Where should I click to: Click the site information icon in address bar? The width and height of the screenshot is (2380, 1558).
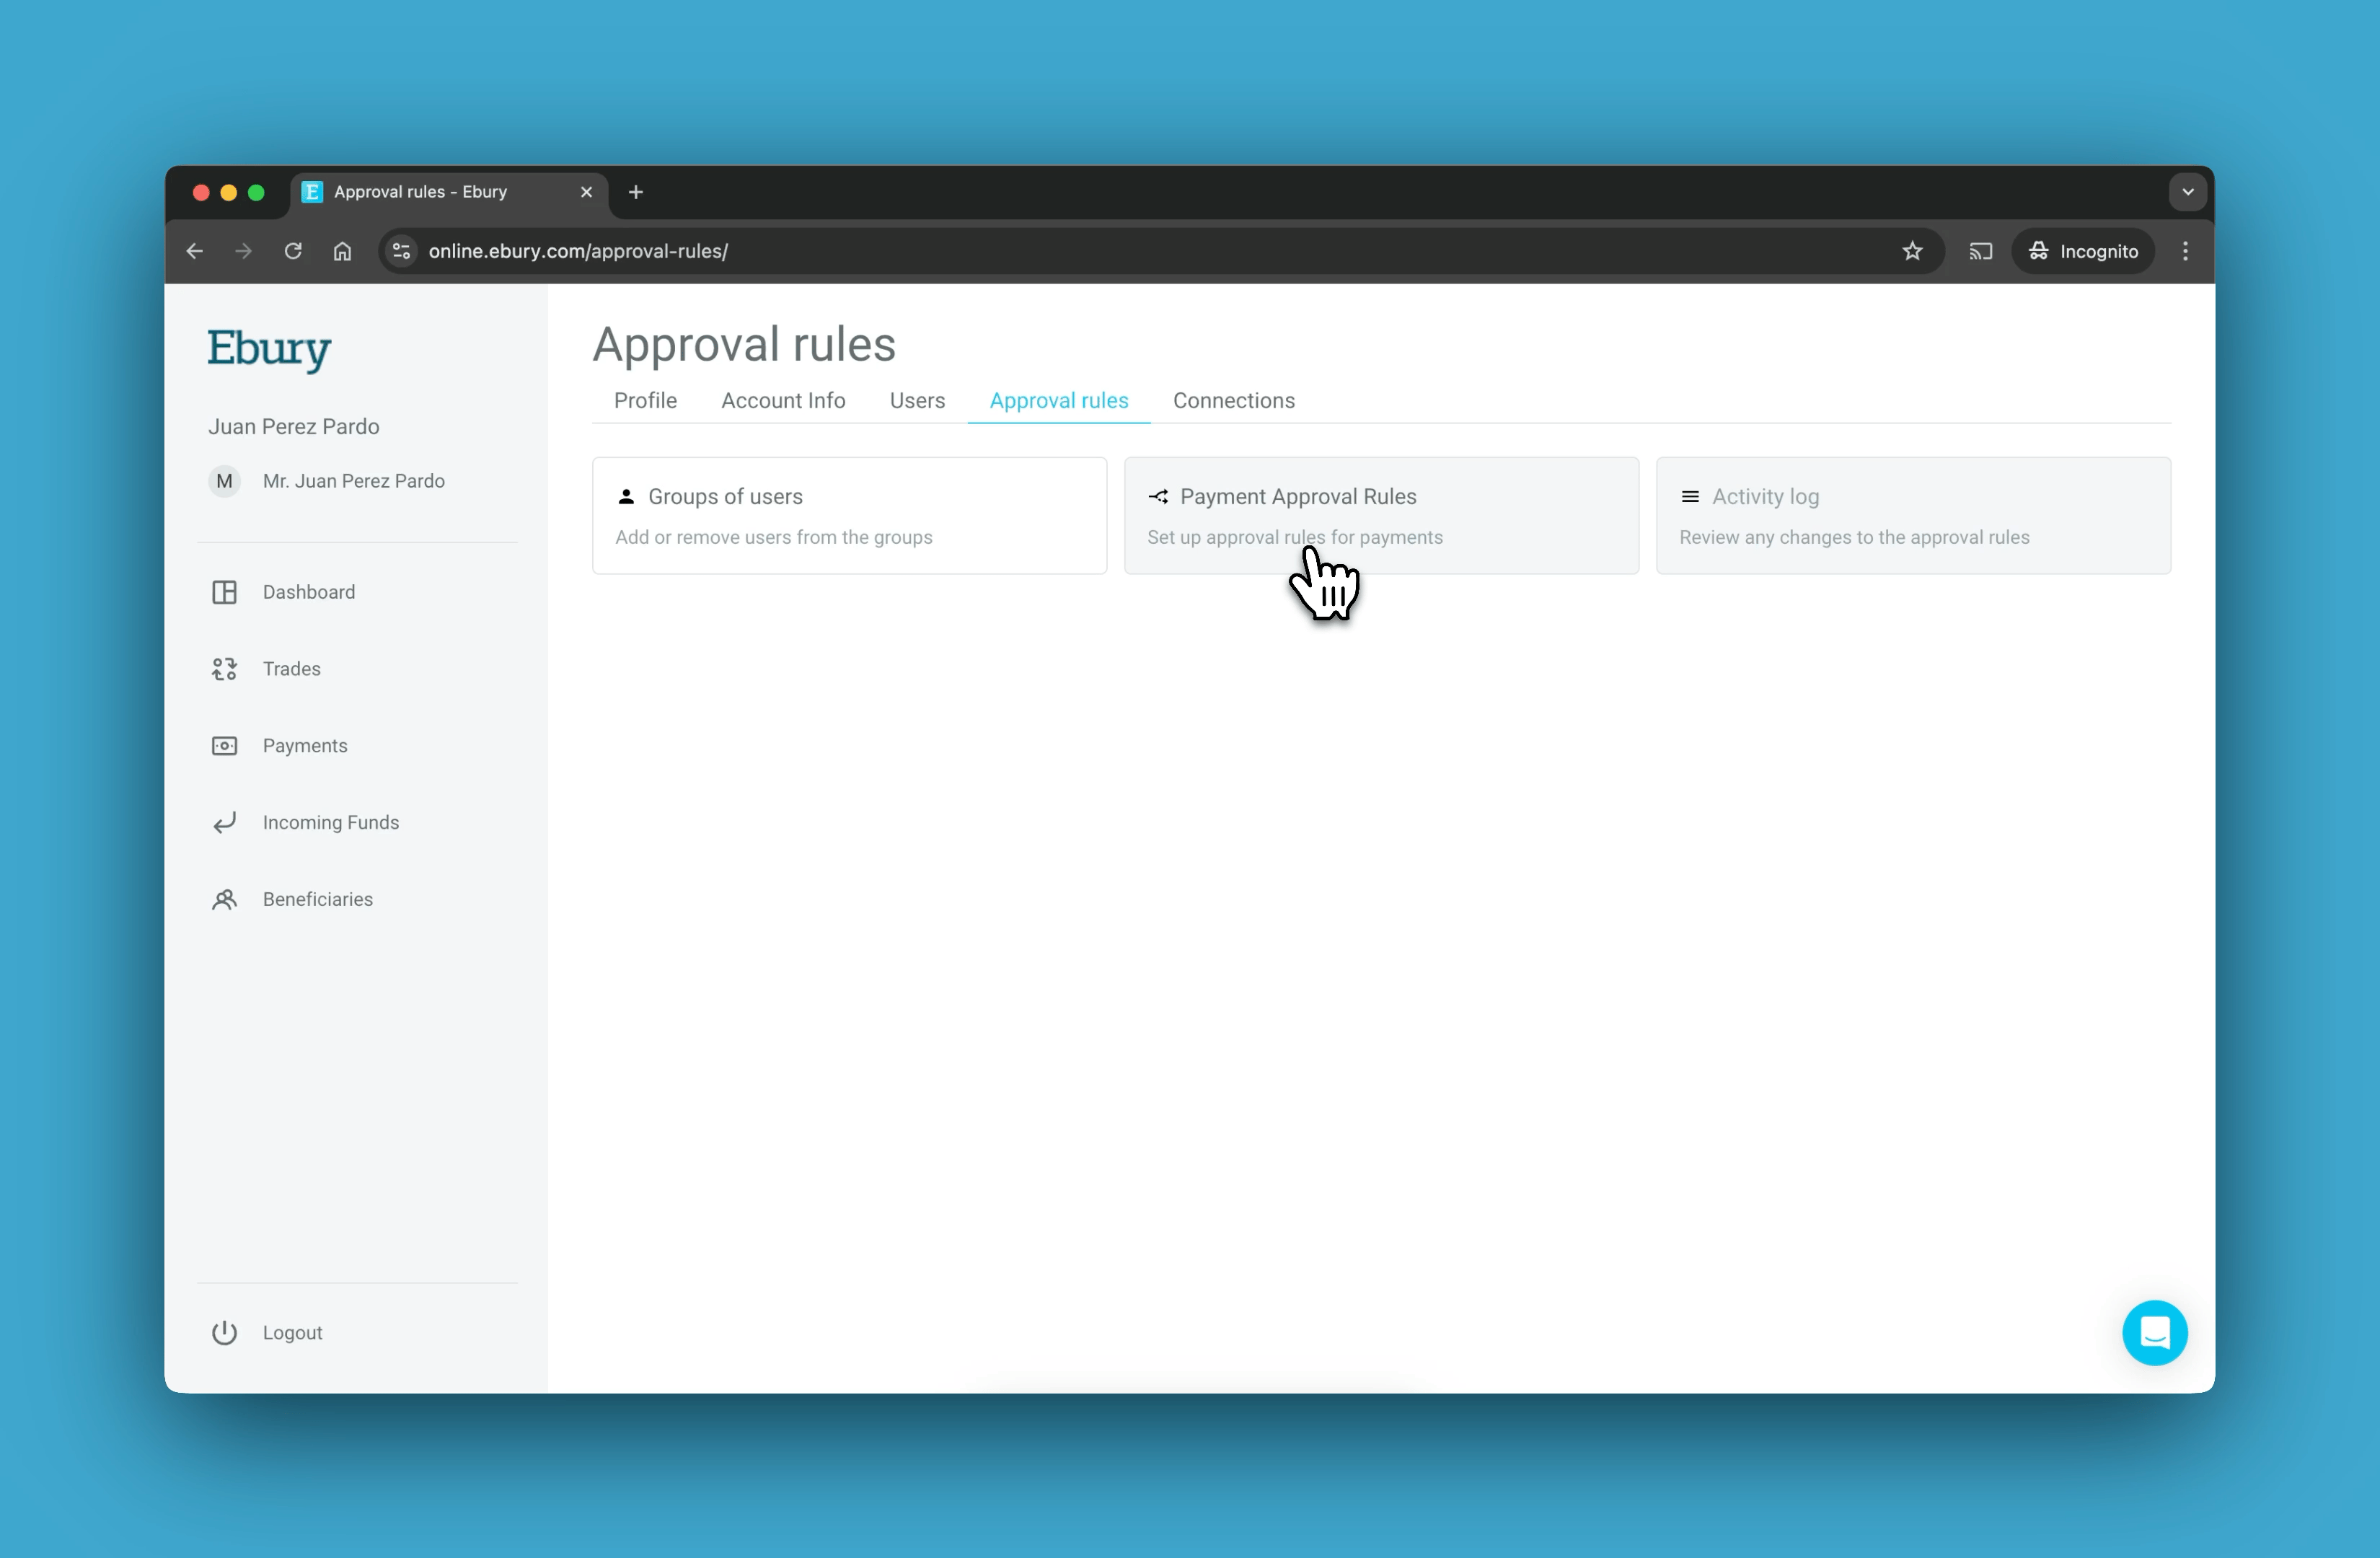[x=401, y=251]
